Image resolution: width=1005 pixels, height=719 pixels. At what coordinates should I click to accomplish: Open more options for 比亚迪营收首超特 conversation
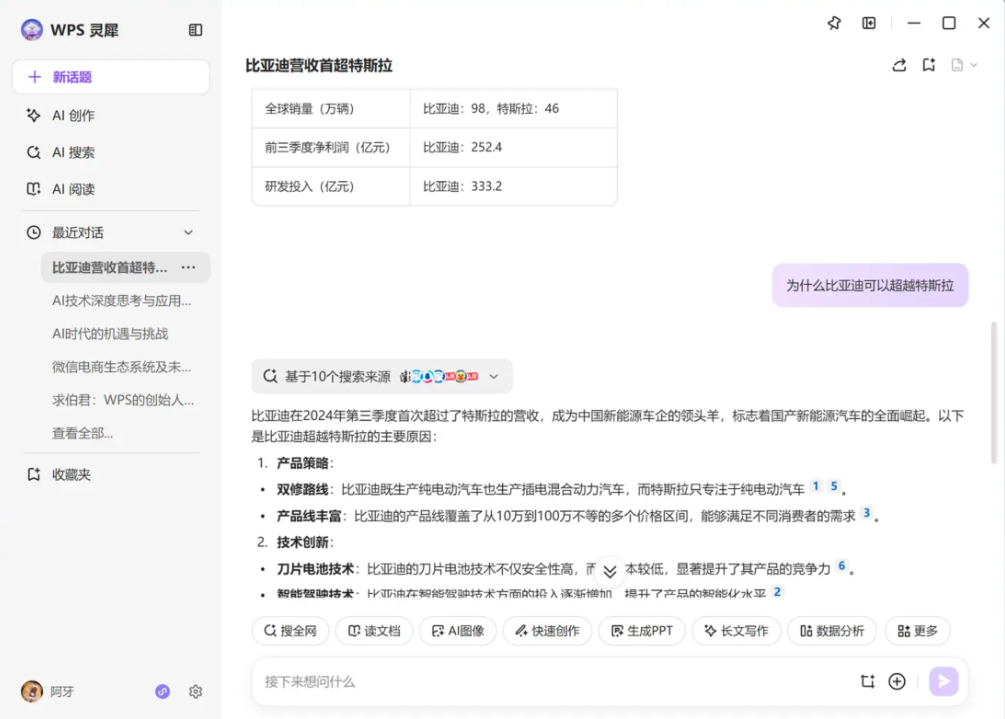[188, 267]
